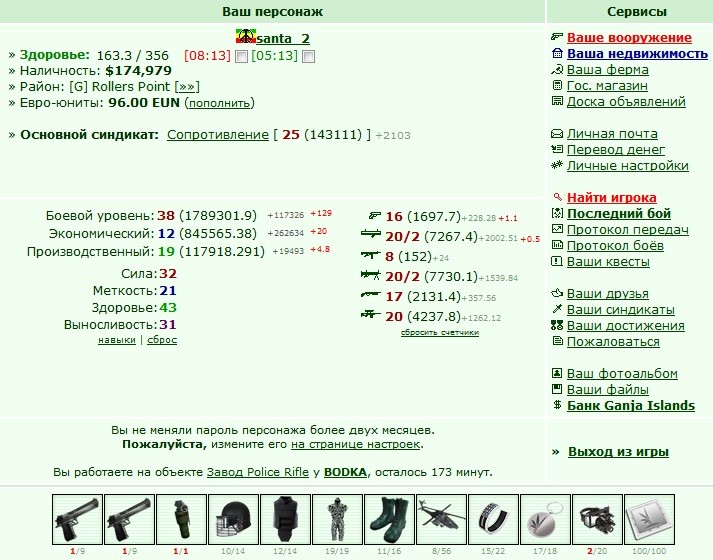
Task: Click the envelope icon beside Личная почта
Action: click(x=557, y=134)
